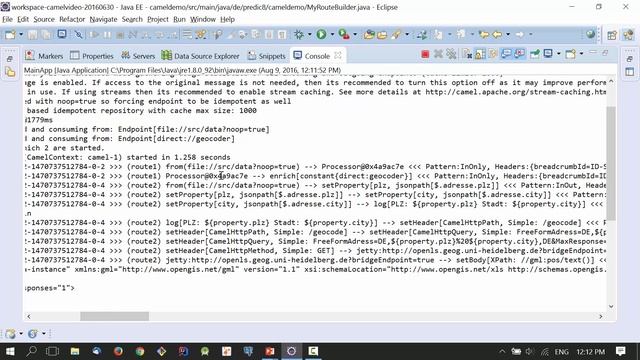Open the Debug launch dropdown arrow

click(x=309, y=35)
